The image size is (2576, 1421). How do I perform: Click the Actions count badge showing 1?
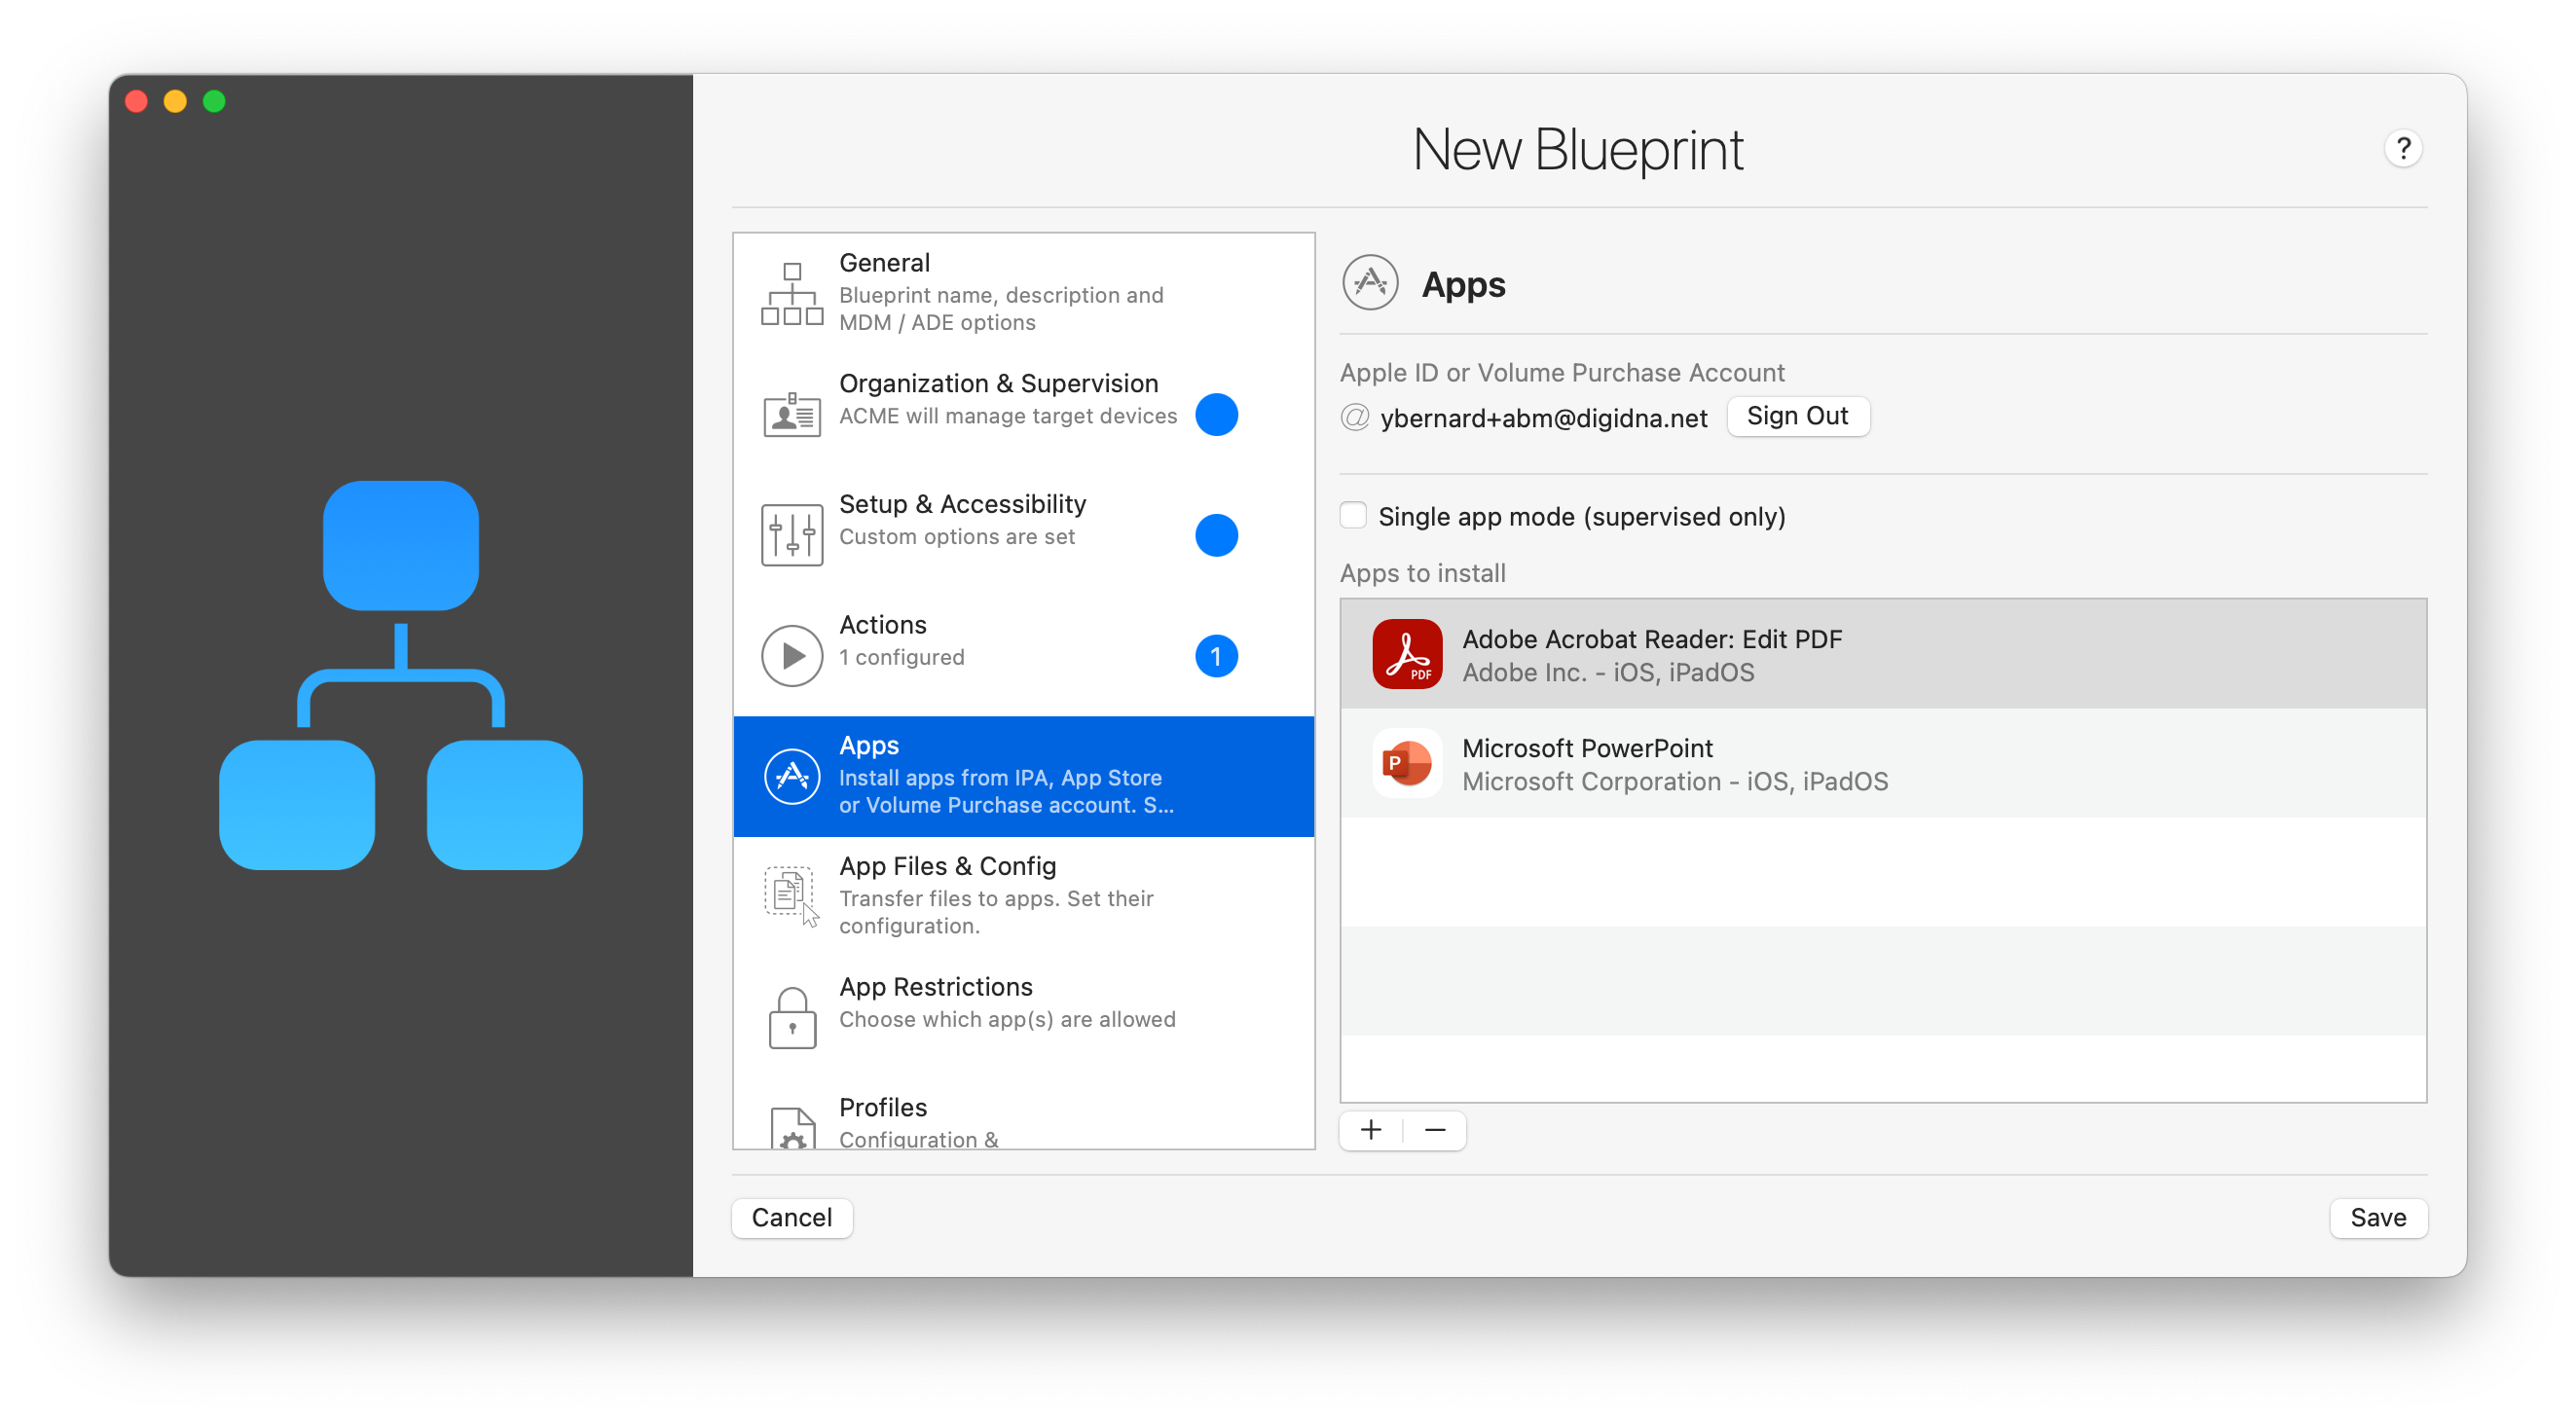(1216, 656)
